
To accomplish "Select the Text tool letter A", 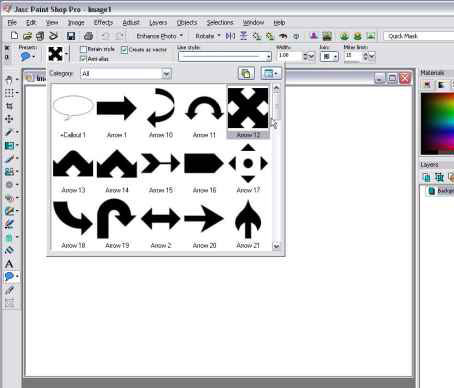I will point(9,264).
